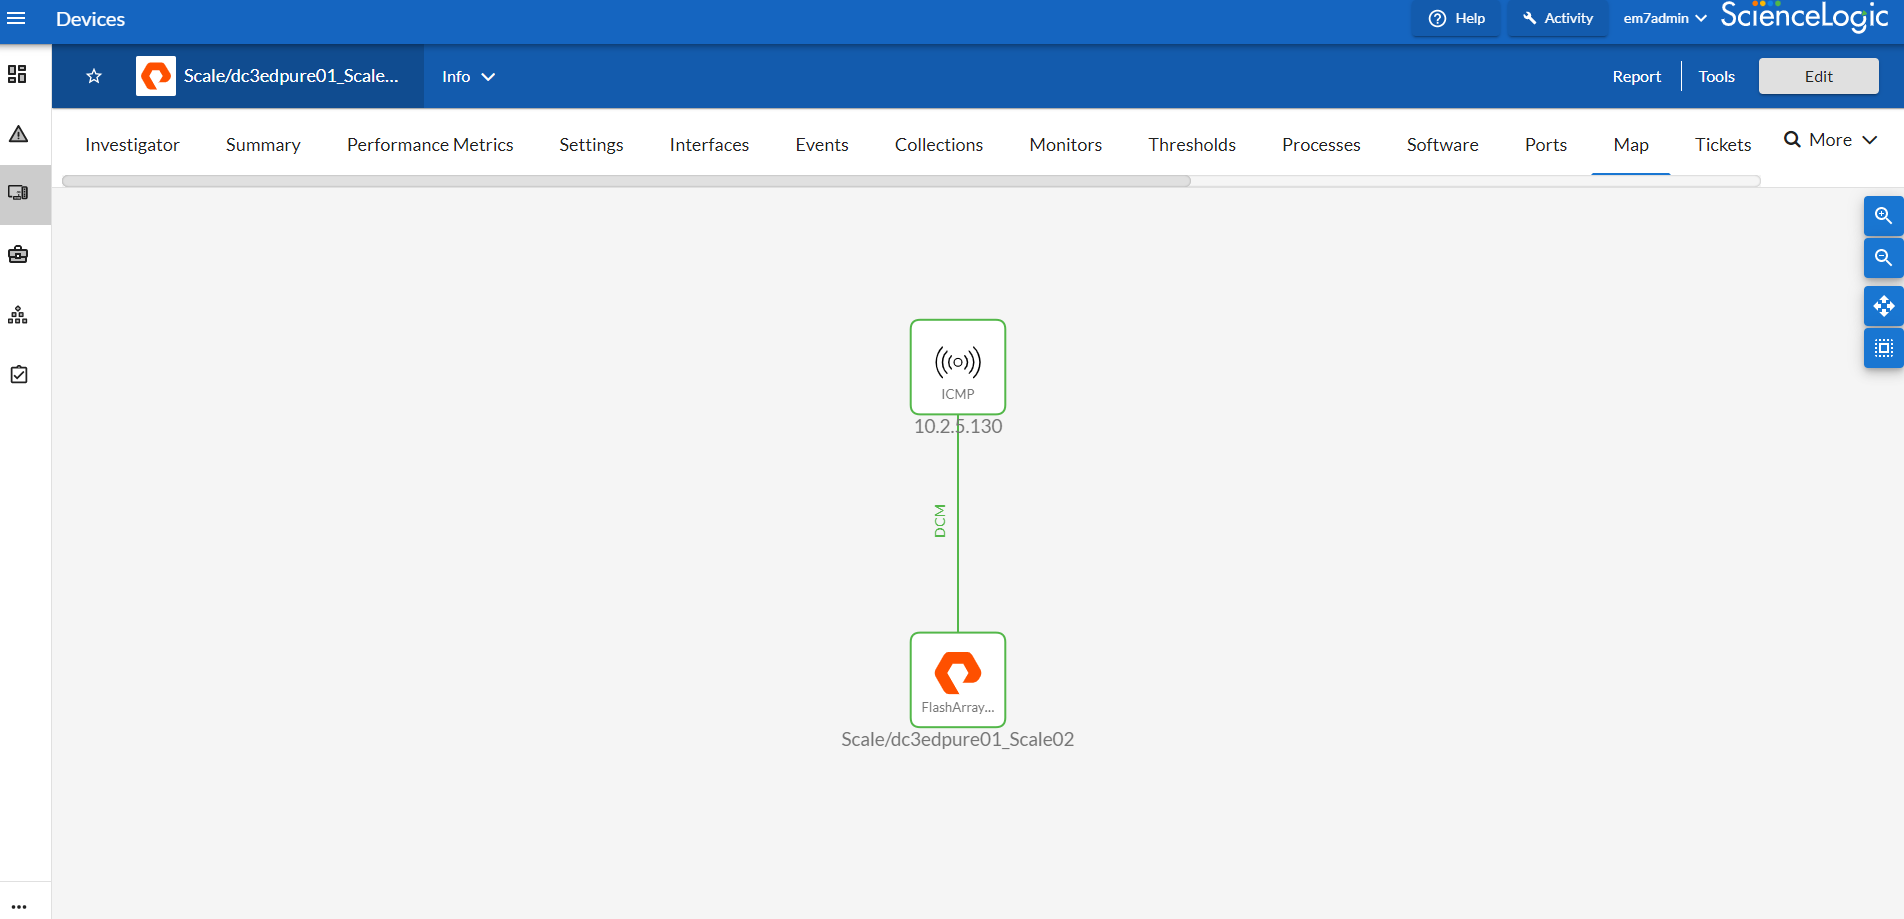Switch to the Summary tab
The height and width of the screenshot is (919, 1904).
[x=263, y=145]
